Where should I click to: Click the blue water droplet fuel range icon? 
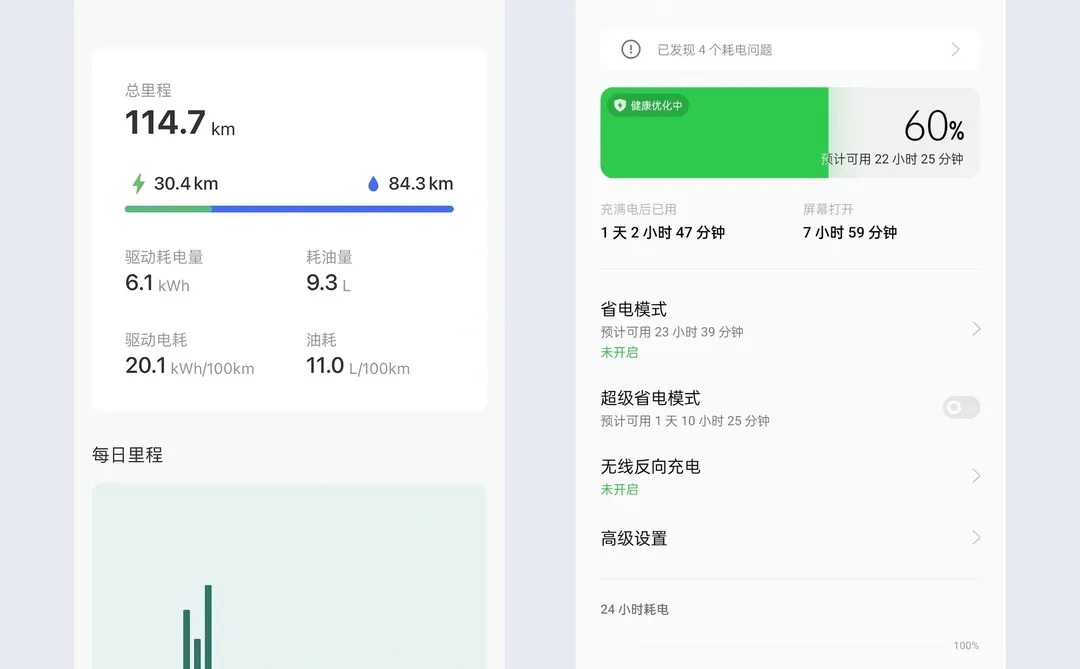coord(373,184)
